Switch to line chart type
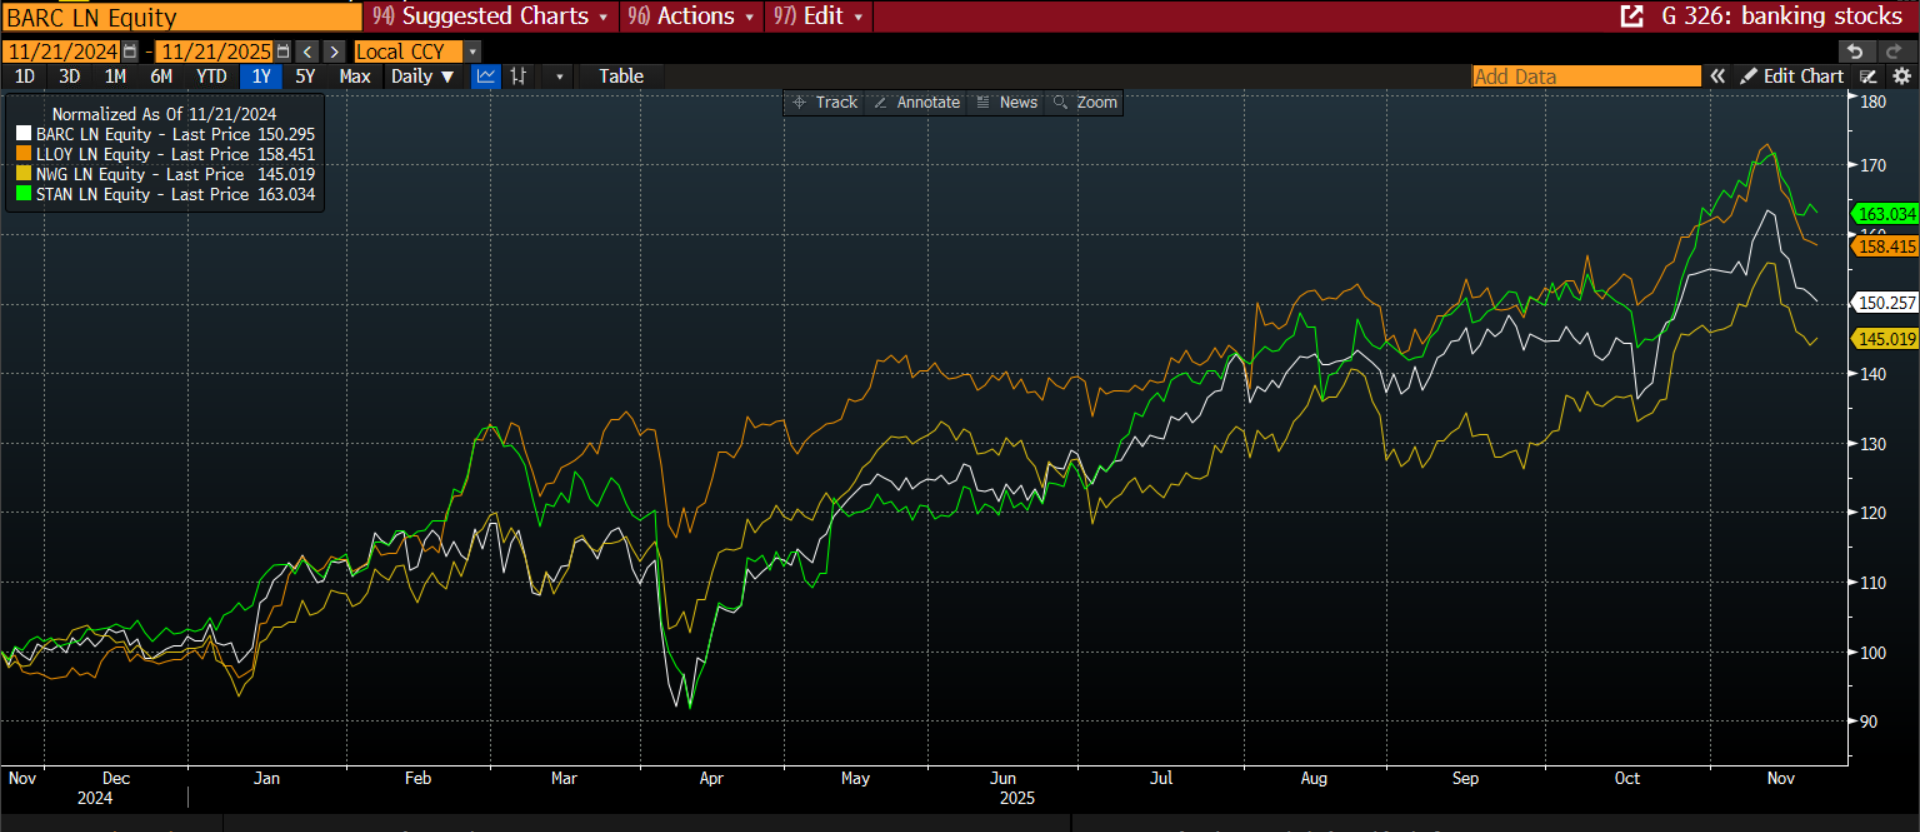Viewport: 1920px width, 832px height. point(485,76)
